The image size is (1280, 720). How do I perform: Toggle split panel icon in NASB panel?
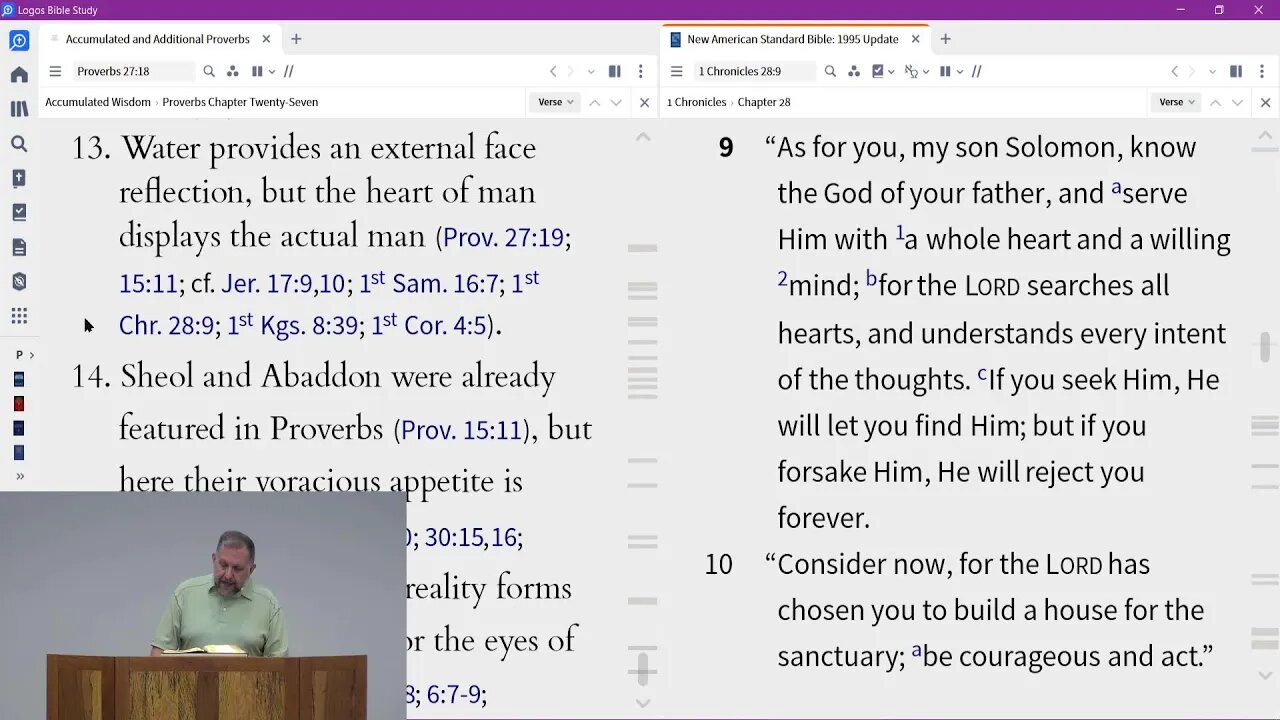[1236, 71]
